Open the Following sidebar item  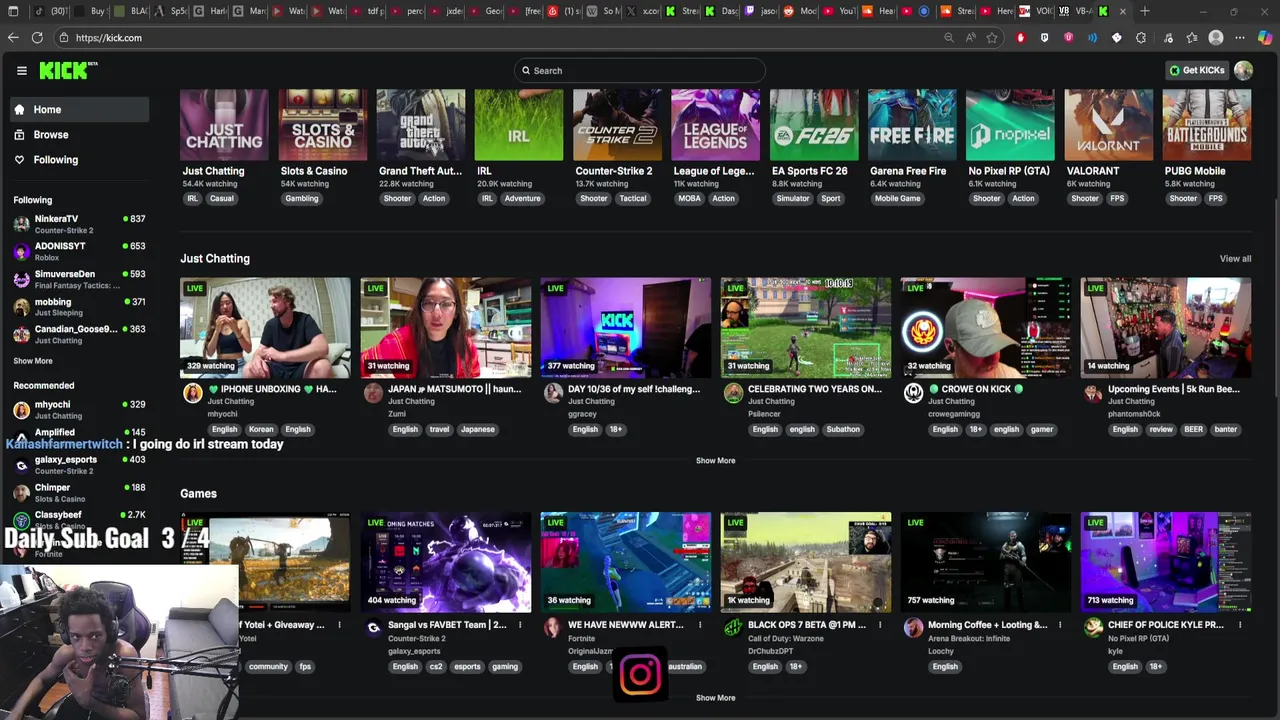click(x=80, y=159)
